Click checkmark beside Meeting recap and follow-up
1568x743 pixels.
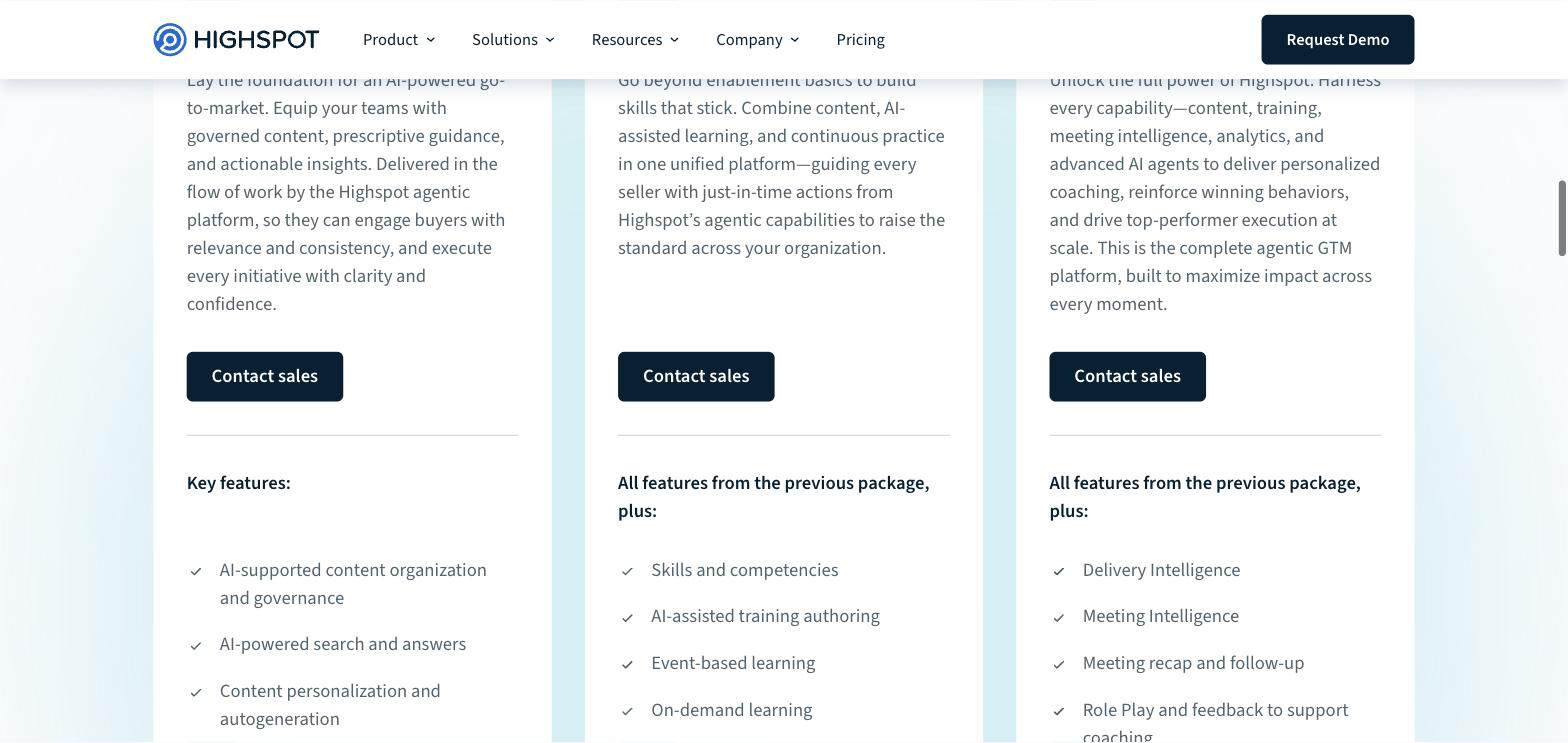(x=1059, y=665)
